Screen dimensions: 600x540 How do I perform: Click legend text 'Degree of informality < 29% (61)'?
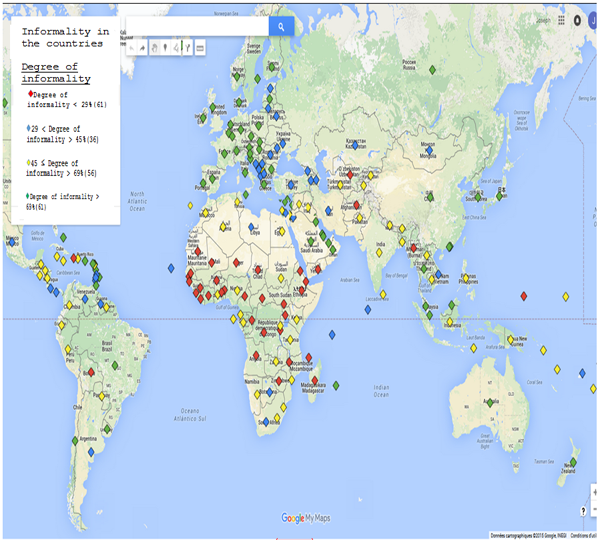[x=67, y=100]
